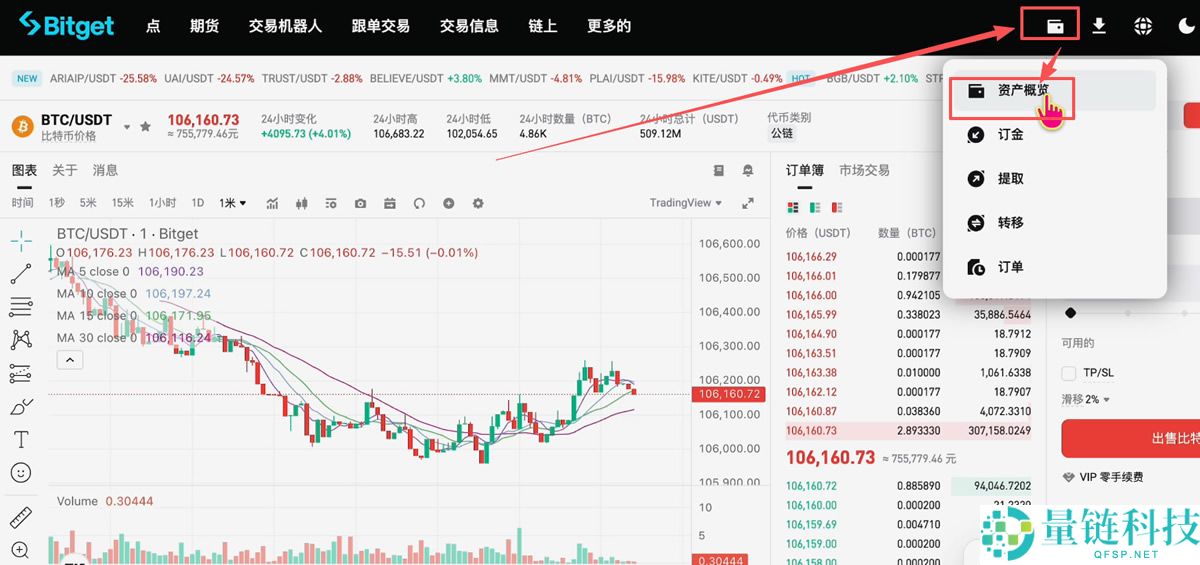Open chart settings gear icon
This screenshot has width=1200, height=565.
pyautogui.click(x=478, y=203)
